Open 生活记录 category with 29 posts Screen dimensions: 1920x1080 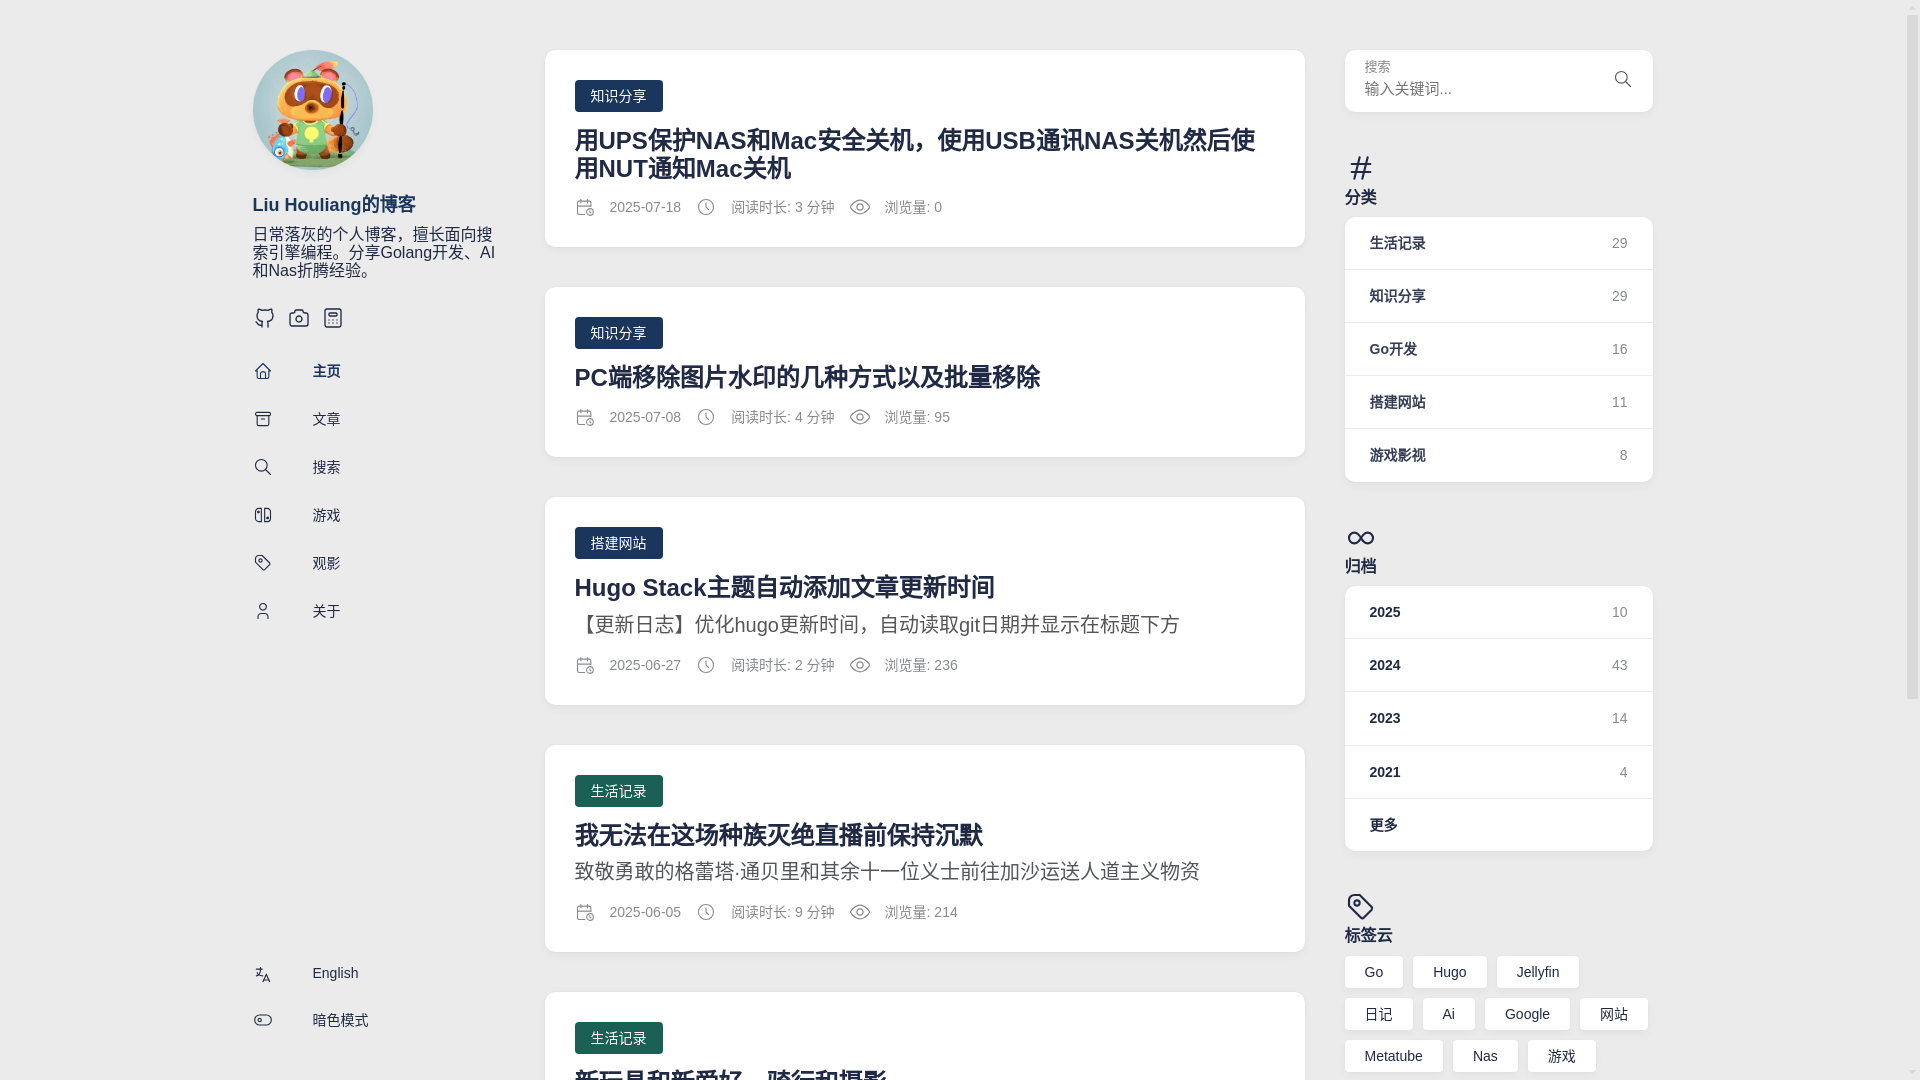tap(1498, 243)
